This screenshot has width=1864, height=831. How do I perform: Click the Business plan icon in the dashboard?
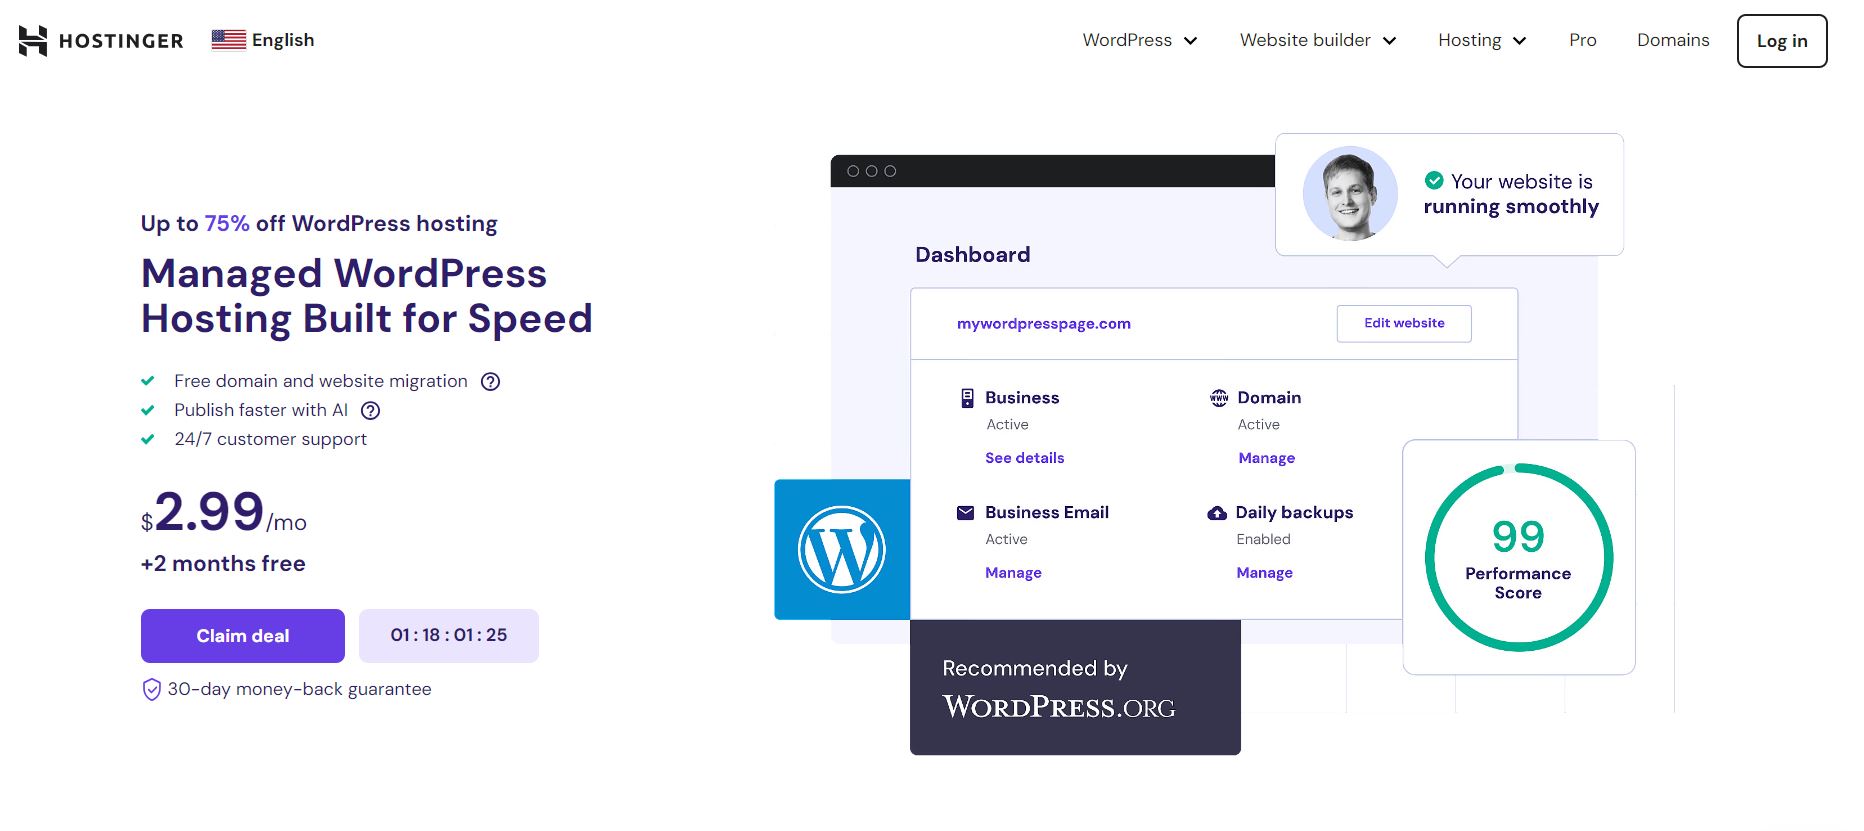point(967,398)
